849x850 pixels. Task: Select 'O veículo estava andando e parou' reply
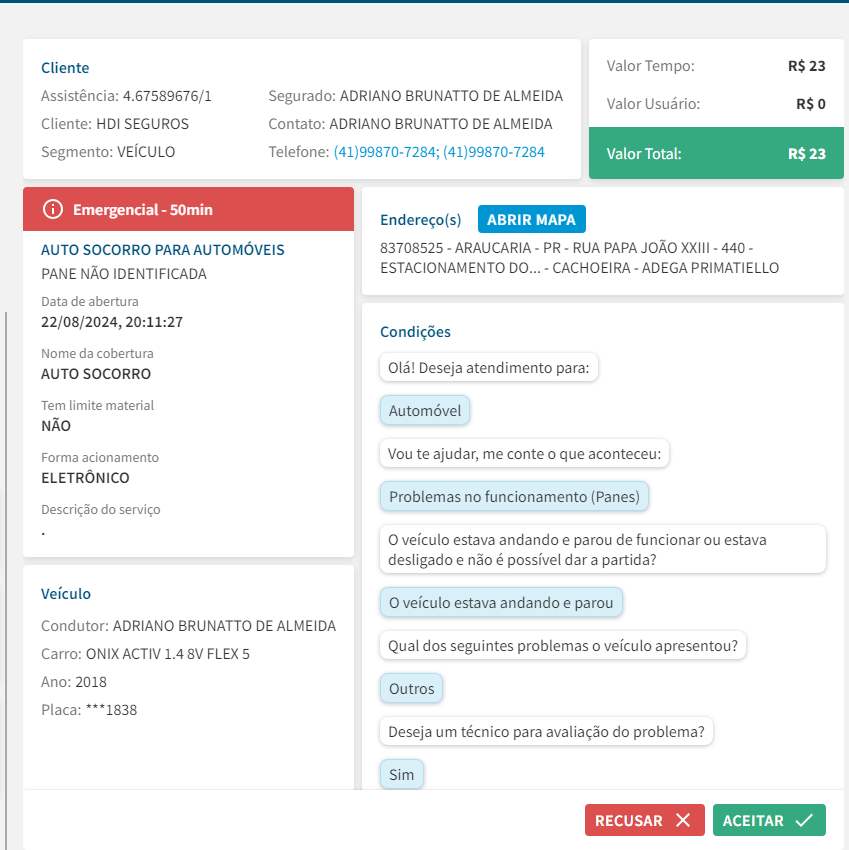pyautogui.click(x=502, y=602)
